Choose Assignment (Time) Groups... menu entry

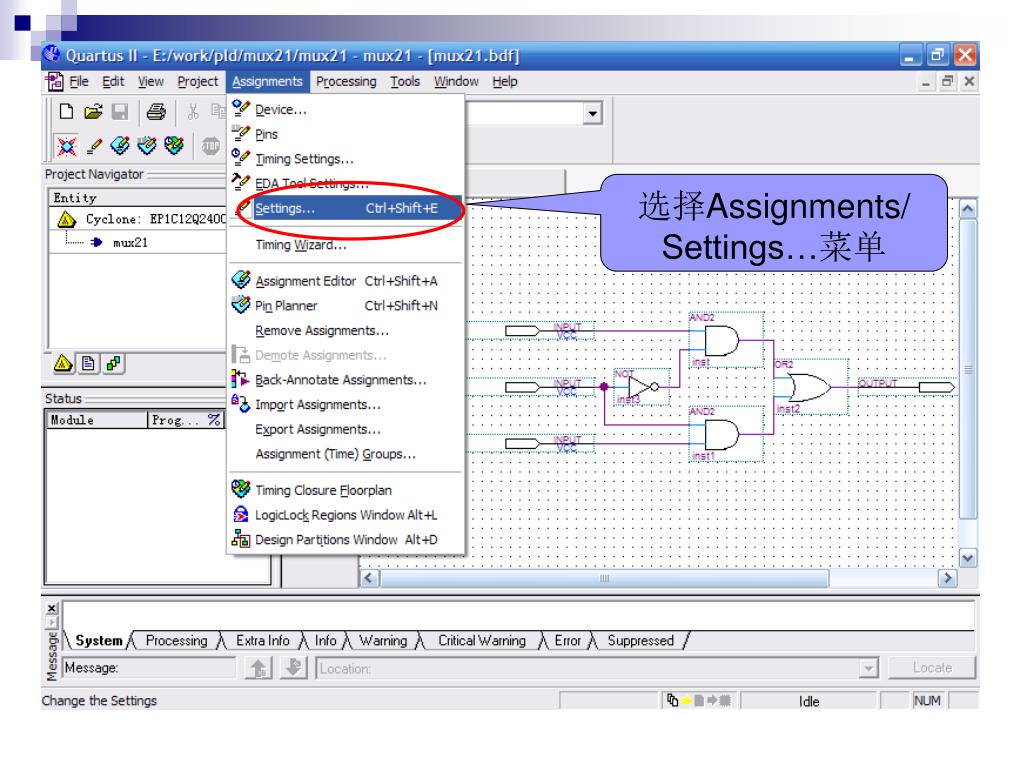point(345,454)
